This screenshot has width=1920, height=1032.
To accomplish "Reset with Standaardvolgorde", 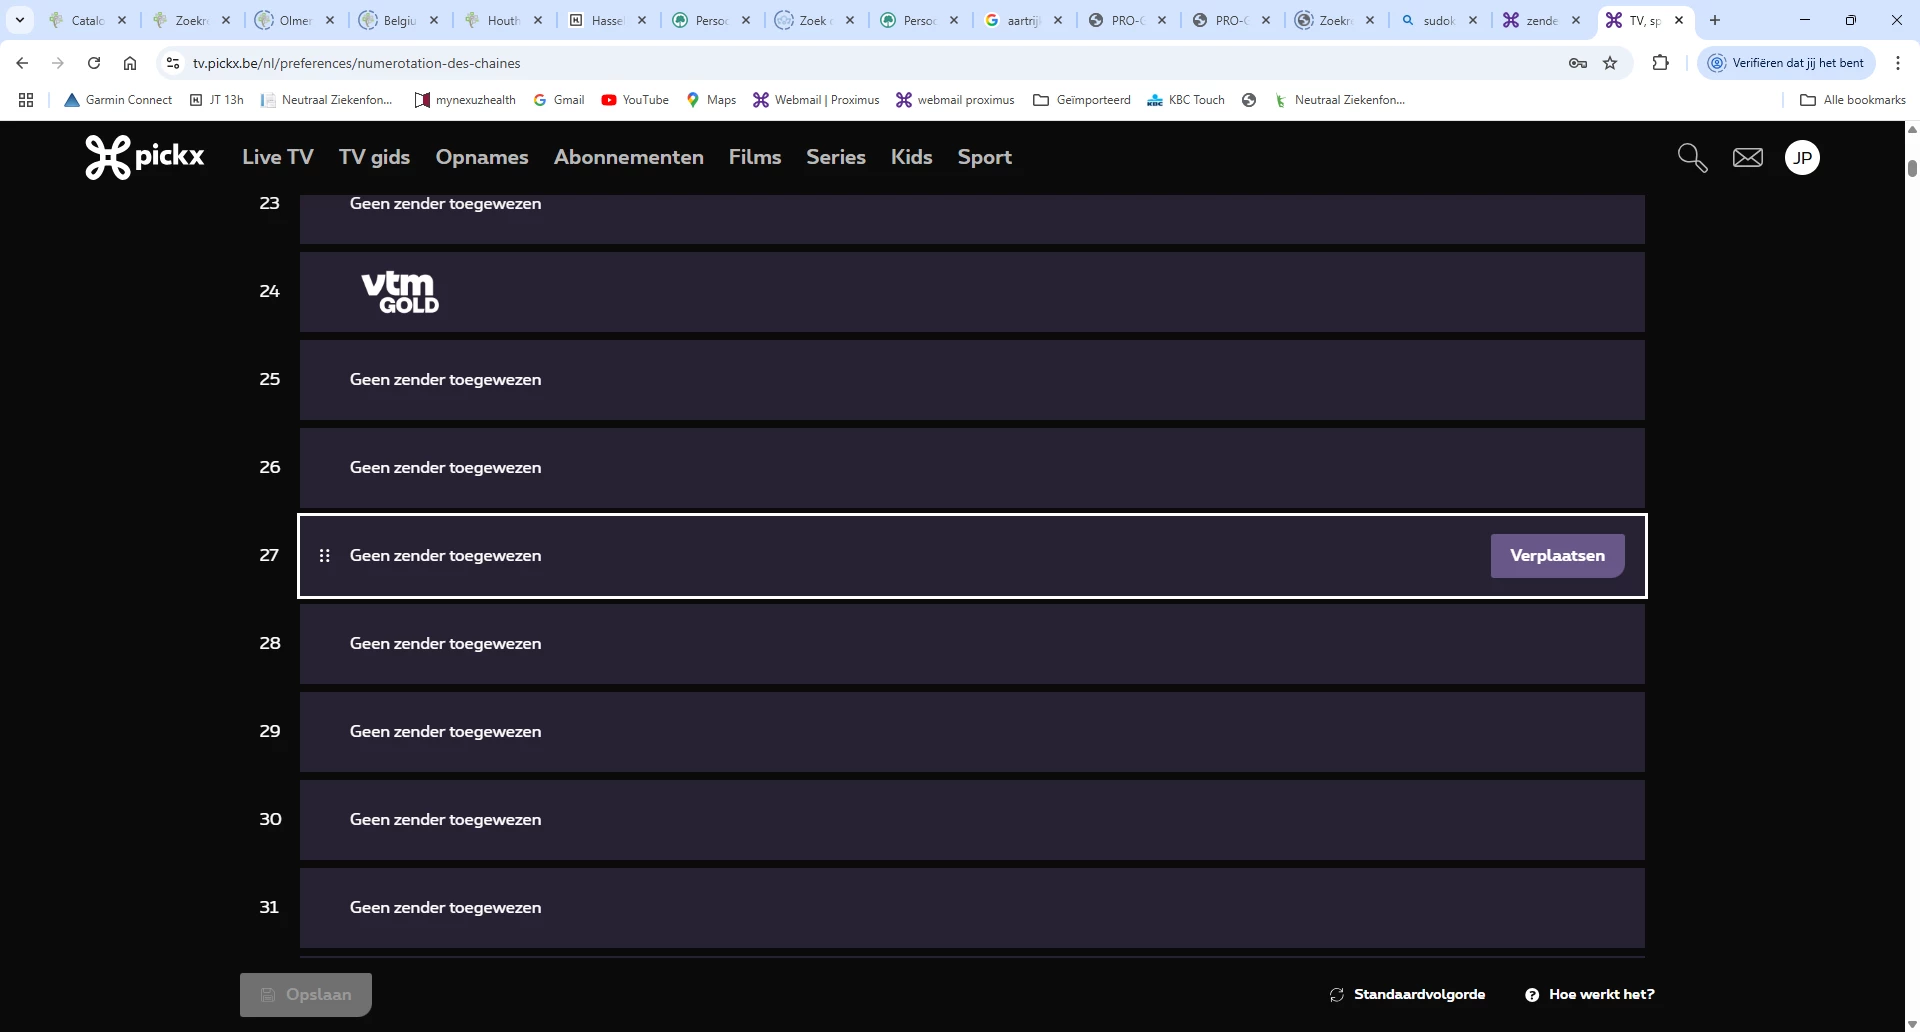I will point(1407,995).
